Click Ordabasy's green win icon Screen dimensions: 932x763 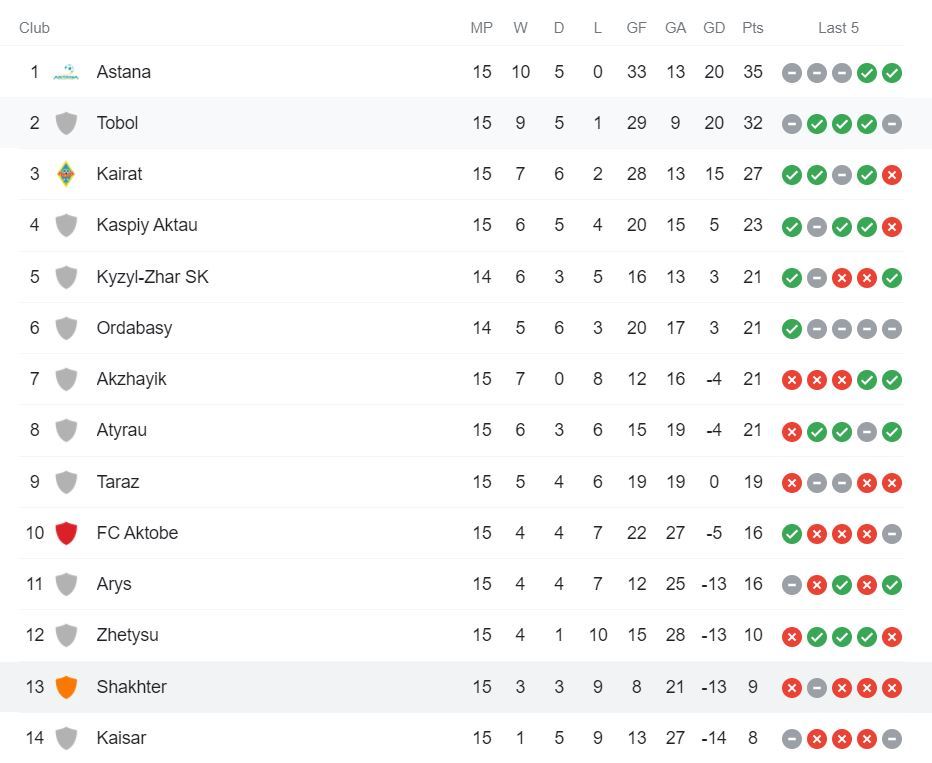coord(792,329)
